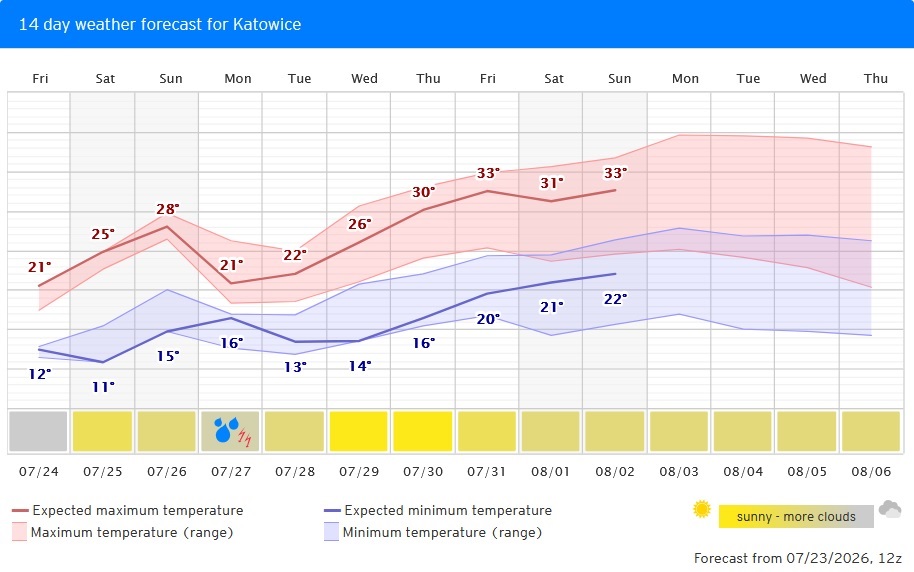Click the 11° minimum label on Saturday
Screen dimensions: 914x572
103,387
